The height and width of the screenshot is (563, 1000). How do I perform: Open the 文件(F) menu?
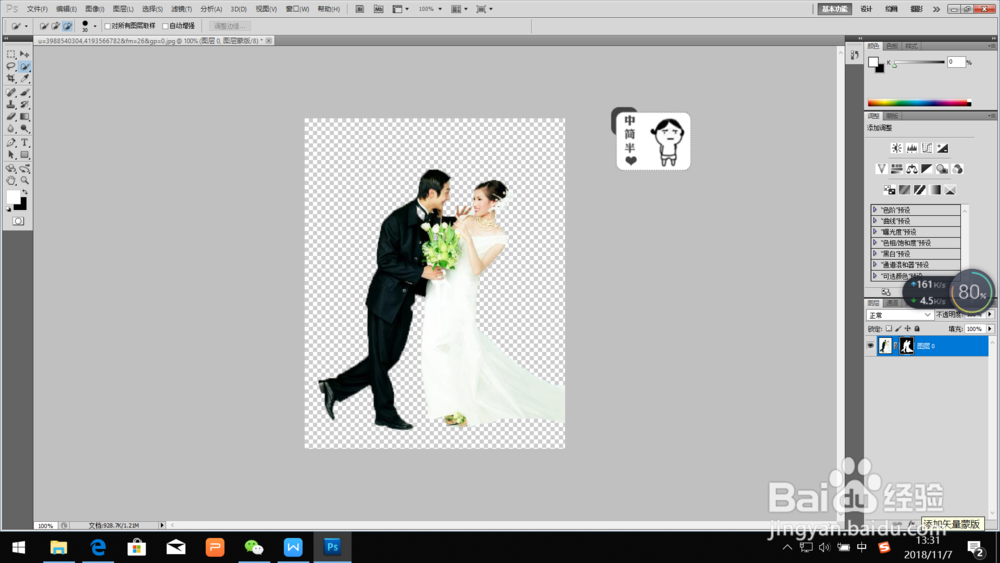pos(37,9)
